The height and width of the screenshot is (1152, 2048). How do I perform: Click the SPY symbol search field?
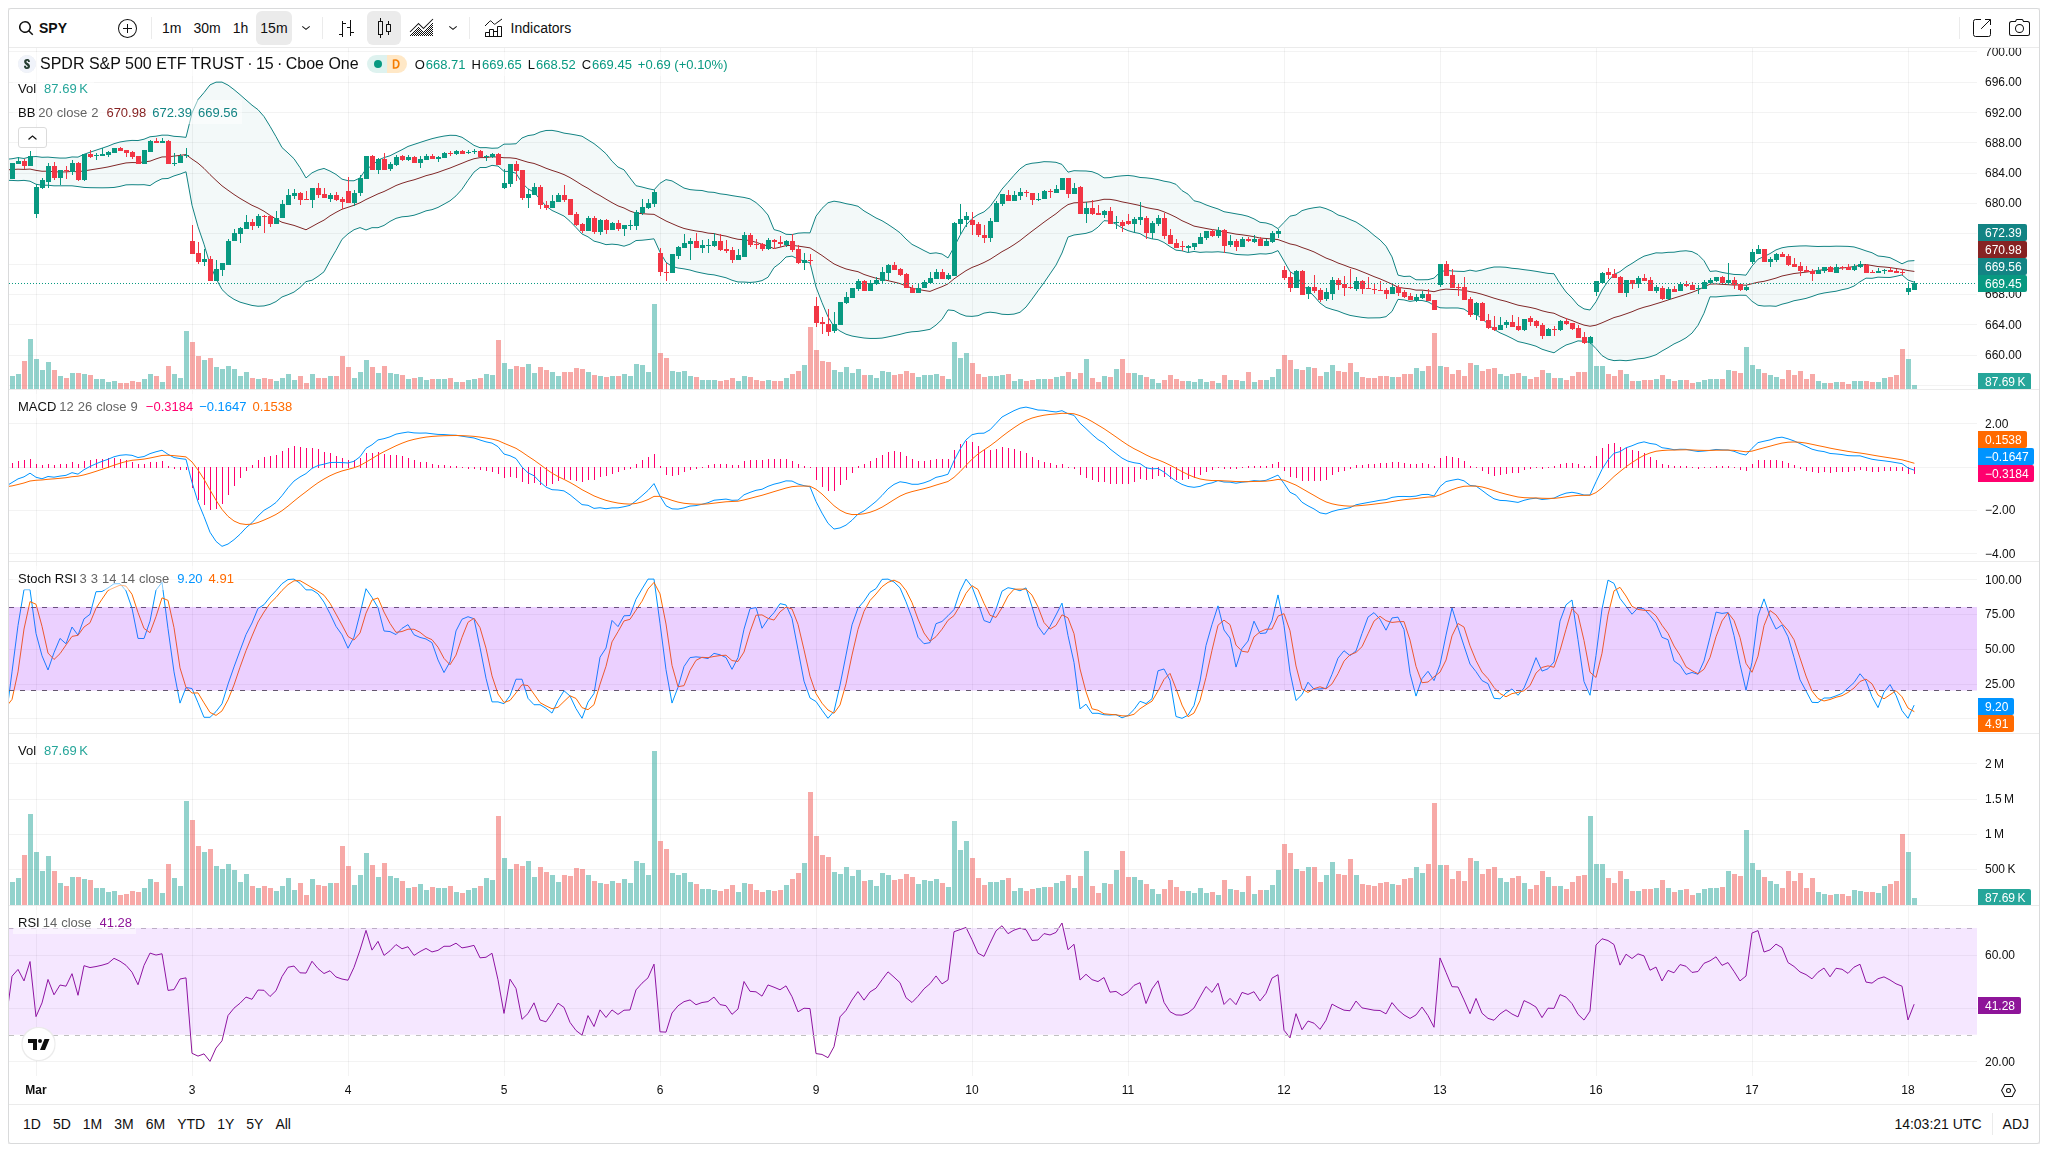[55, 28]
